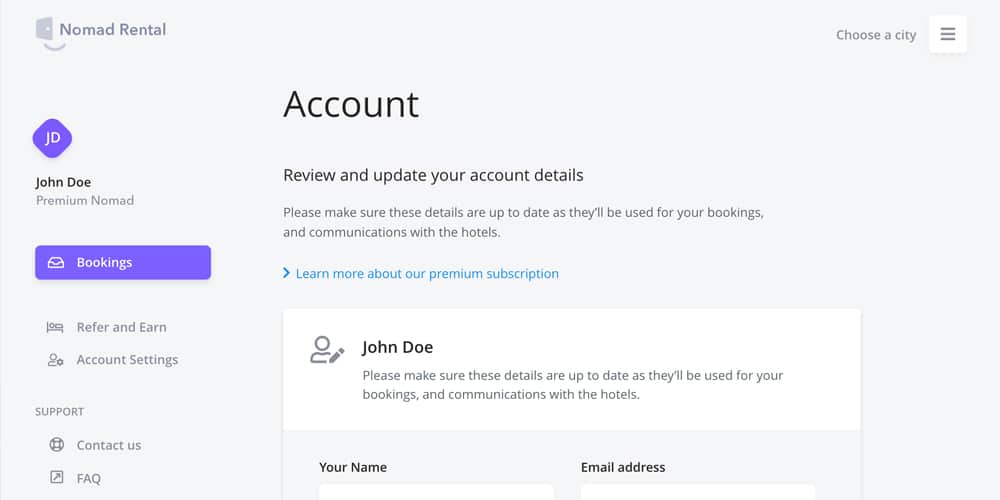Image resolution: width=1000 pixels, height=500 pixels.
Task: Open Account Settings
Action: coord(127,360)
